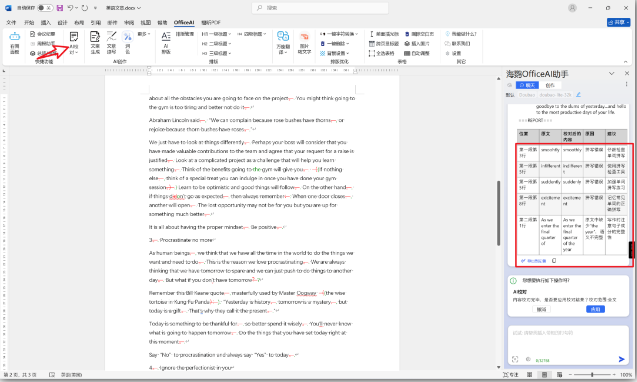Send the chat message with arrow icon
This screenshot has width=637, height=382.
click(x=621, y=359)
